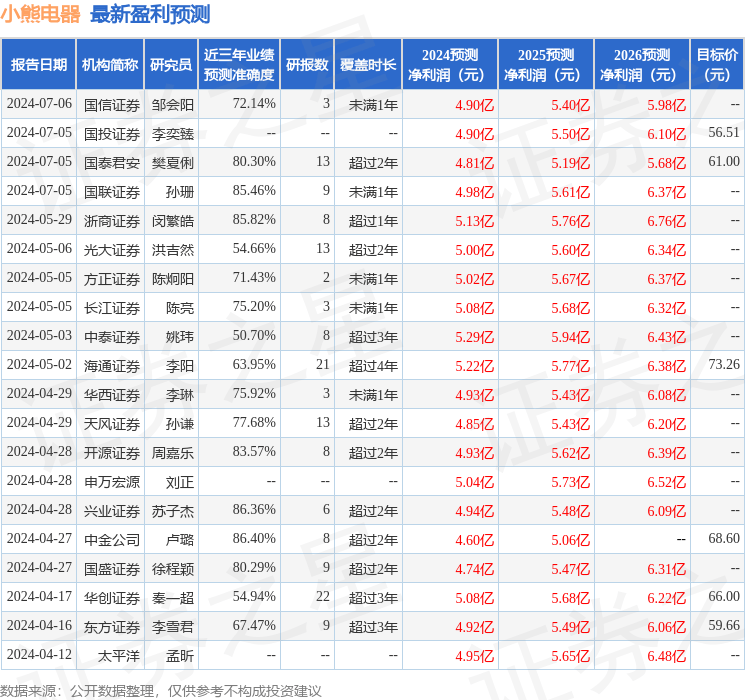Select the 2025预测净利润 column header

546,65
